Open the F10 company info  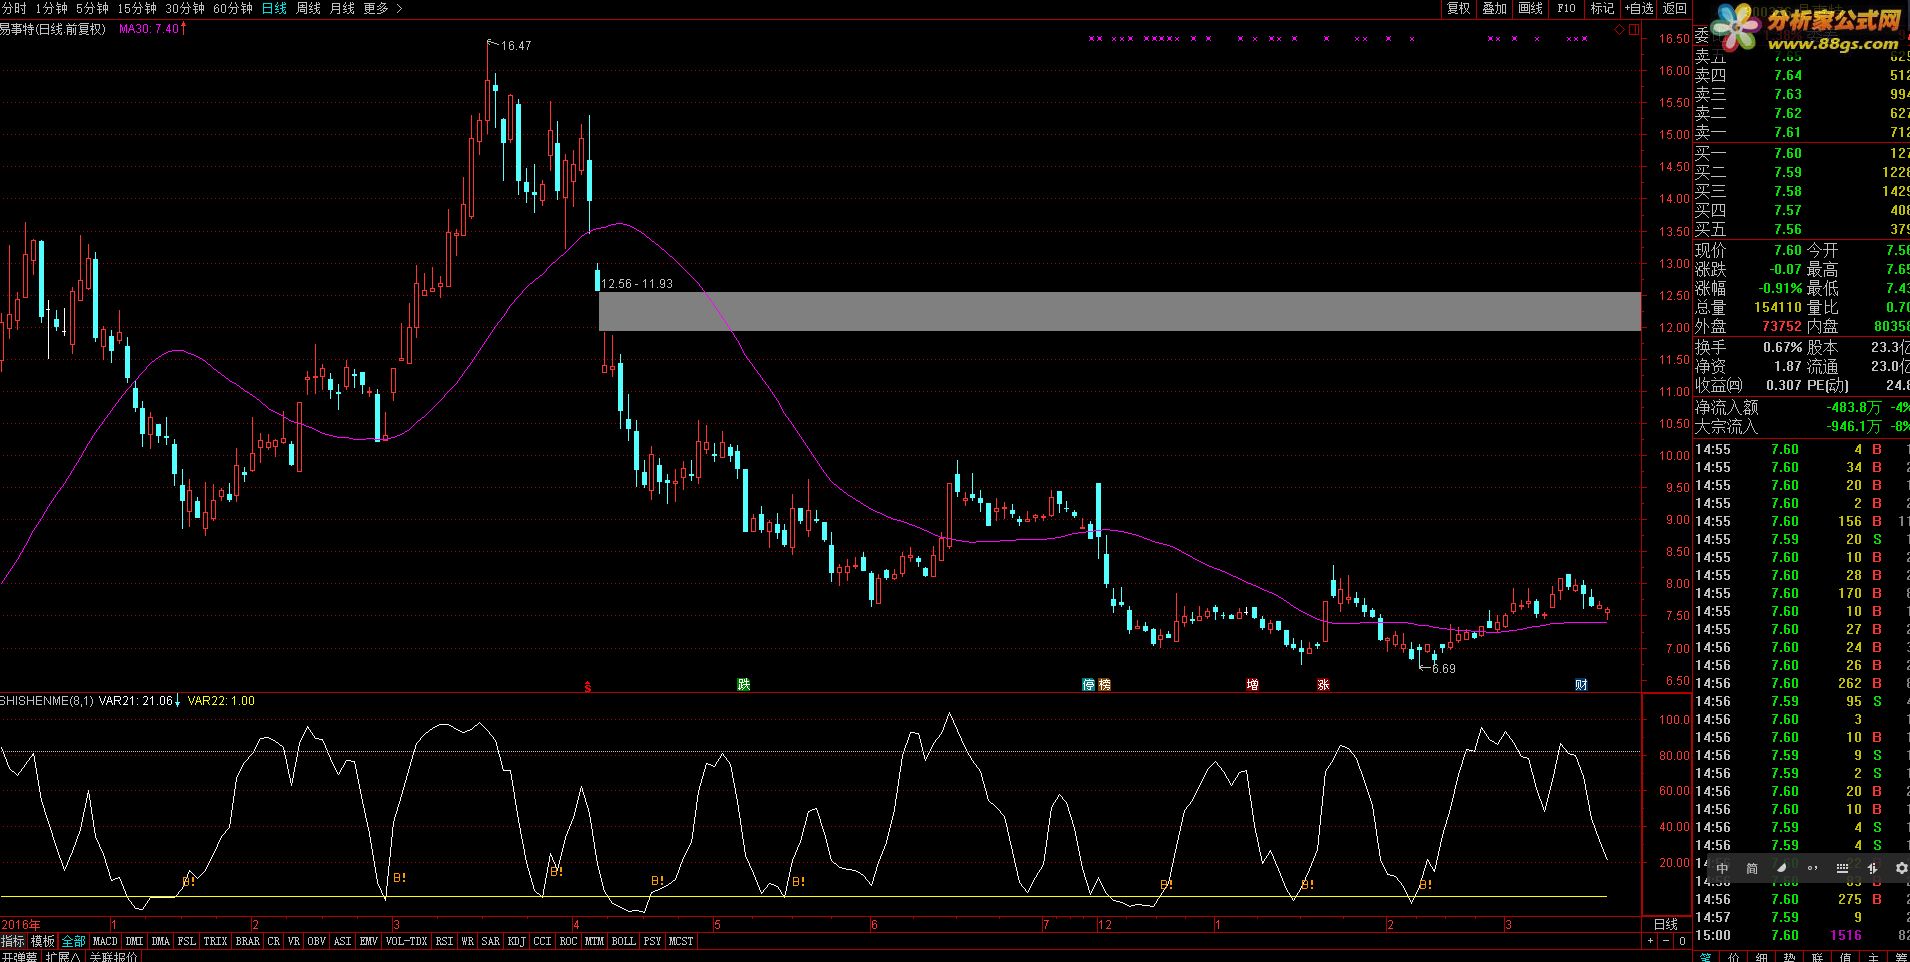pos(1566,8)
